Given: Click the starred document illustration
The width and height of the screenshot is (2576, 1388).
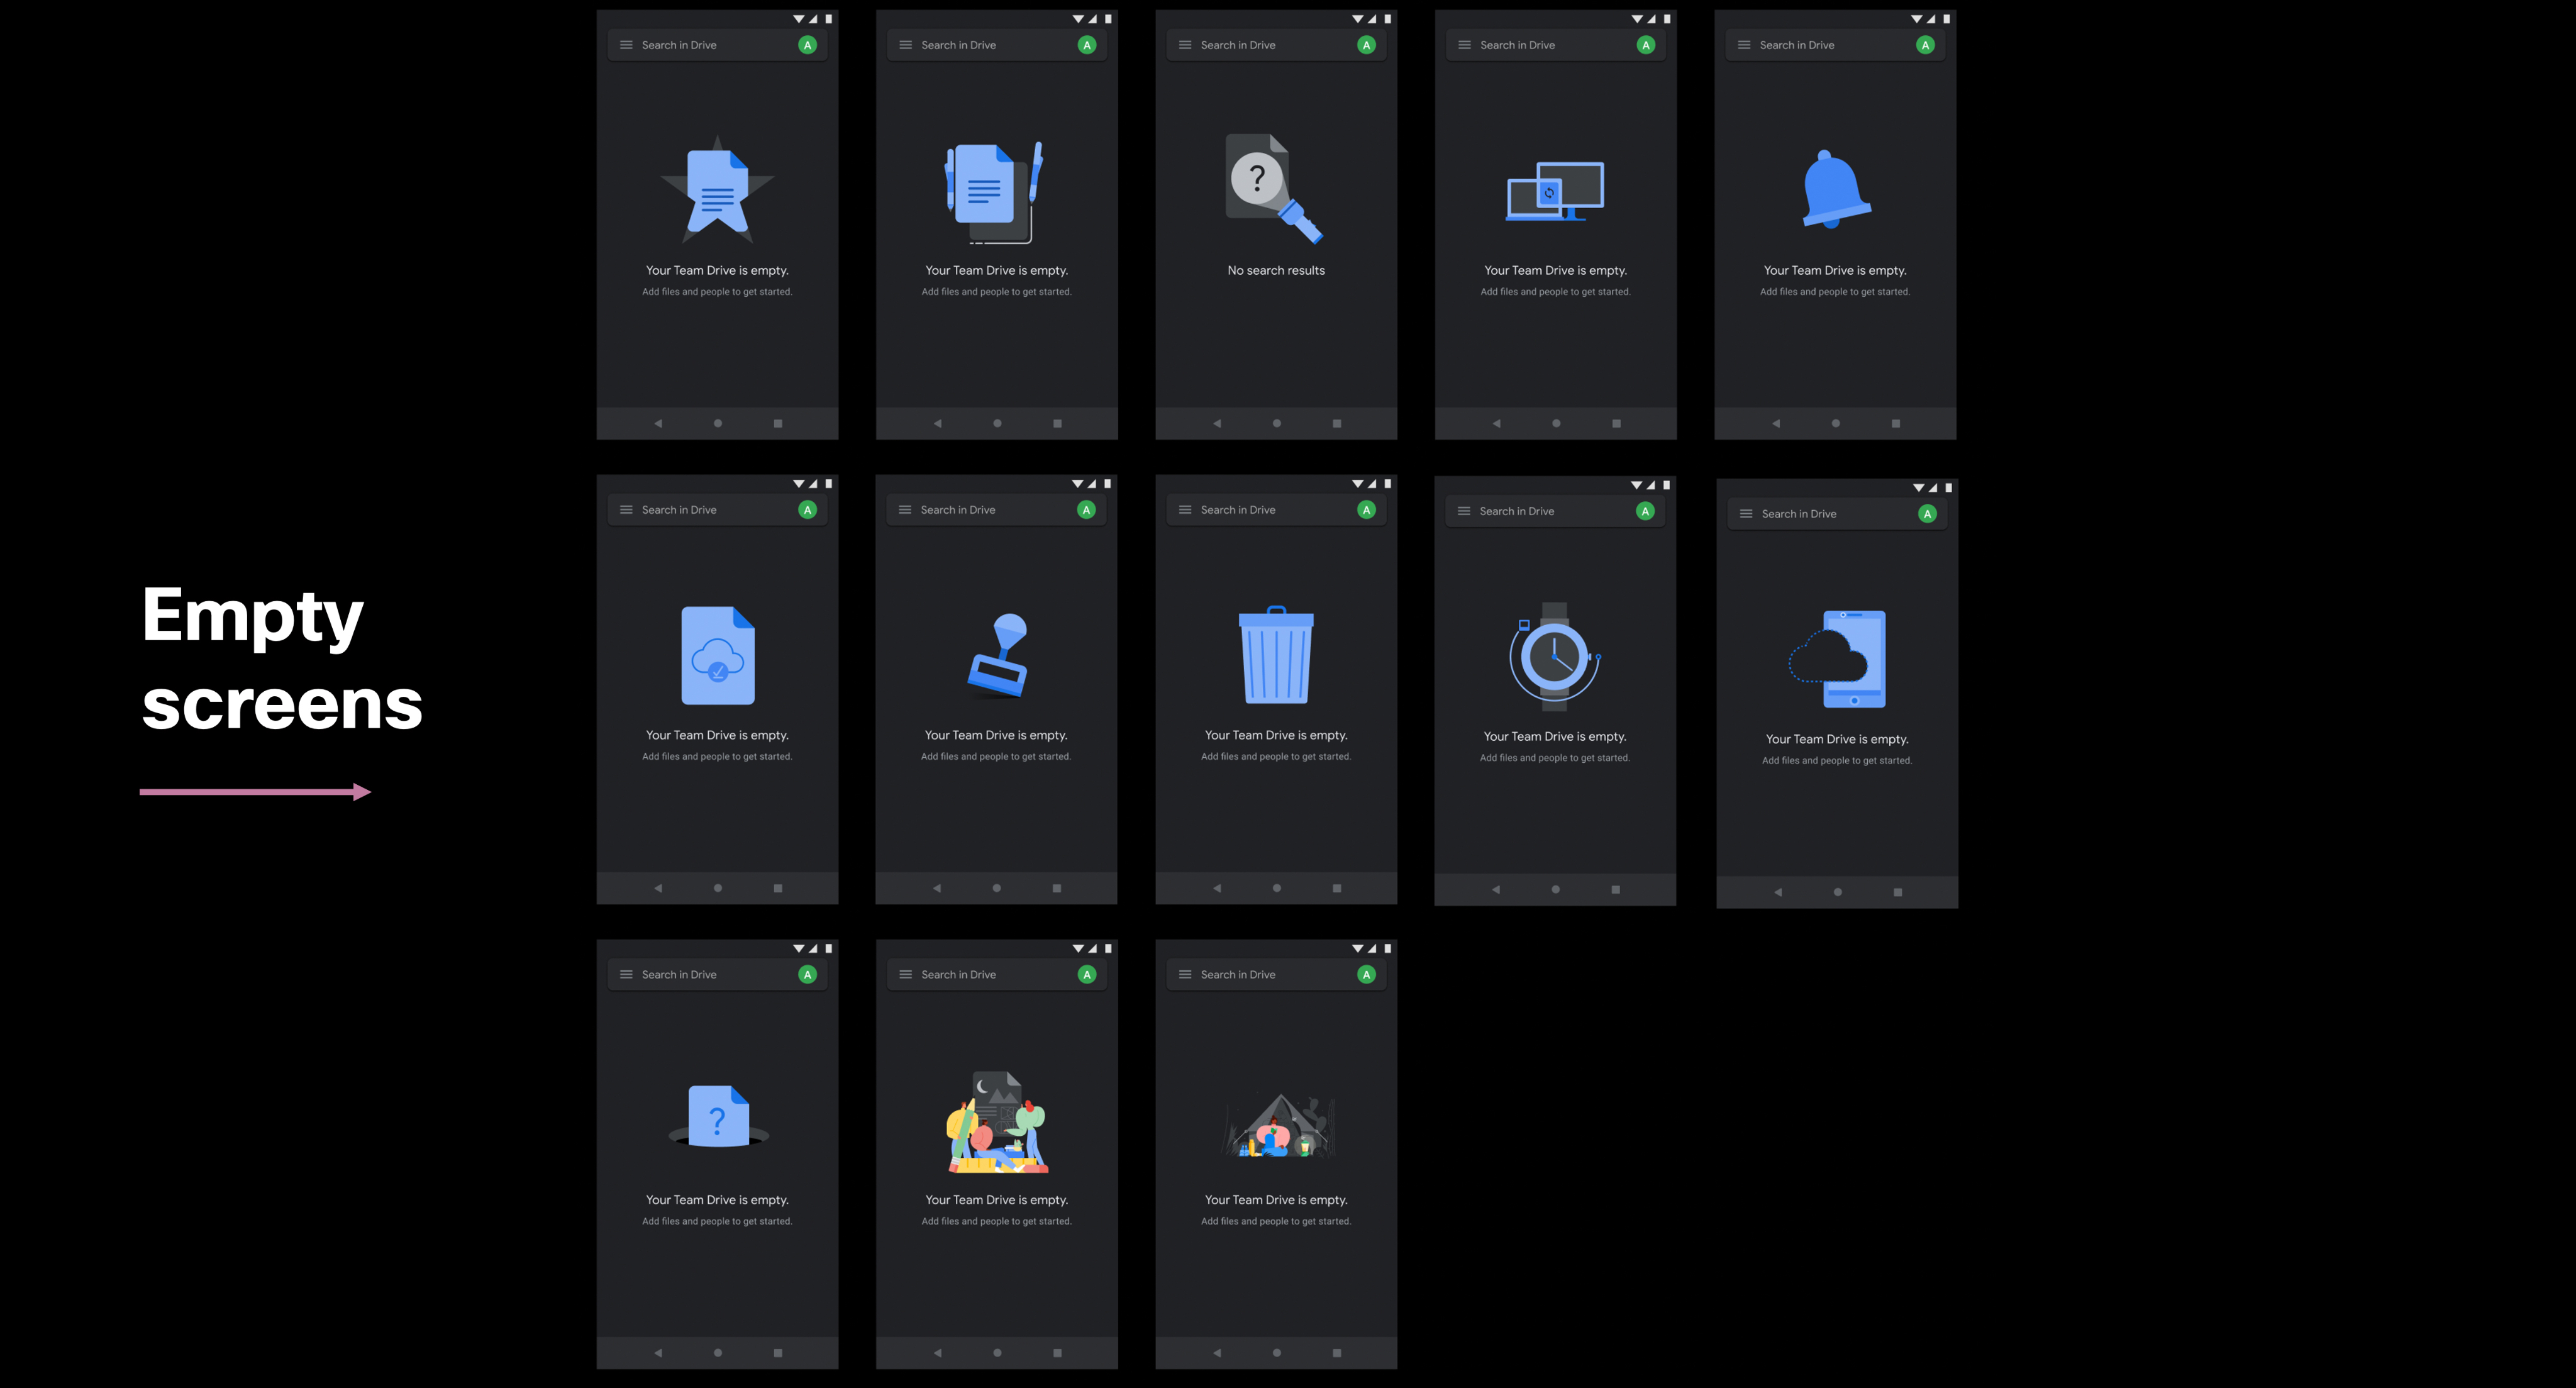Looking at the screenshot, I should [717, 190].
